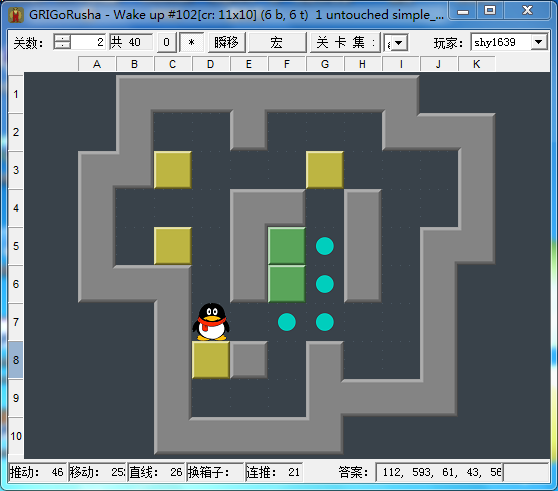This screenshot has width=558, height=491.
Task: Select the yellow box at C3
Action: (173, 170)
